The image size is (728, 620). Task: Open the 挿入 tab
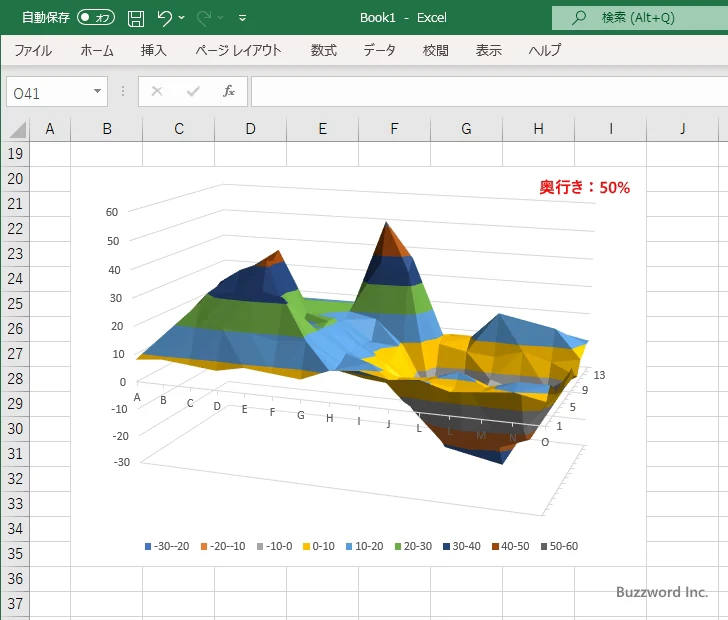(x=154, y=50)
